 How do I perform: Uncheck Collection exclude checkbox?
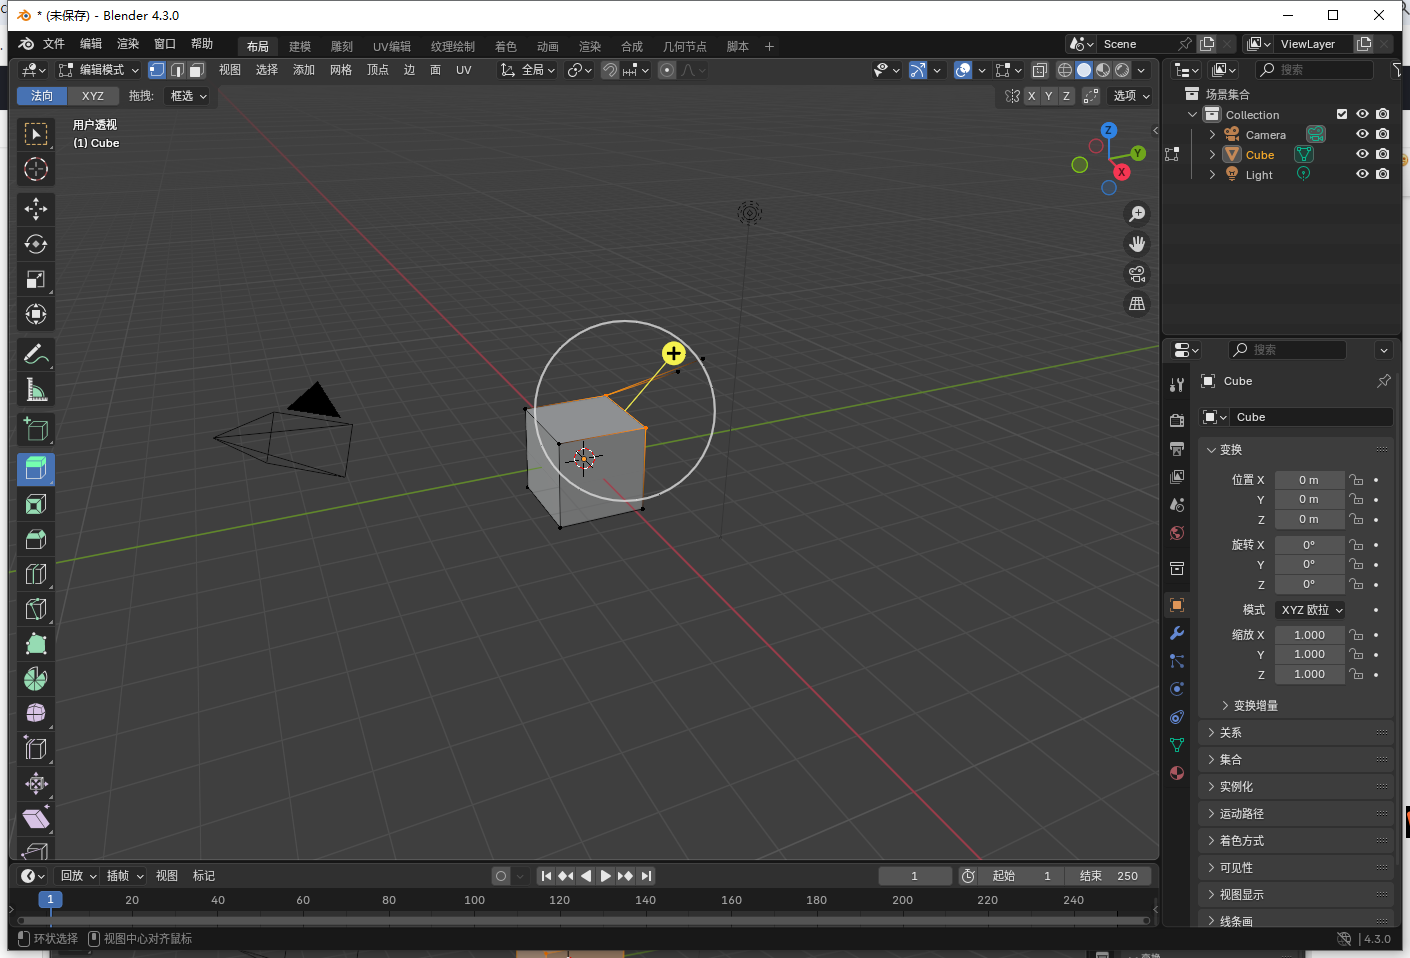coord(1342,114)
